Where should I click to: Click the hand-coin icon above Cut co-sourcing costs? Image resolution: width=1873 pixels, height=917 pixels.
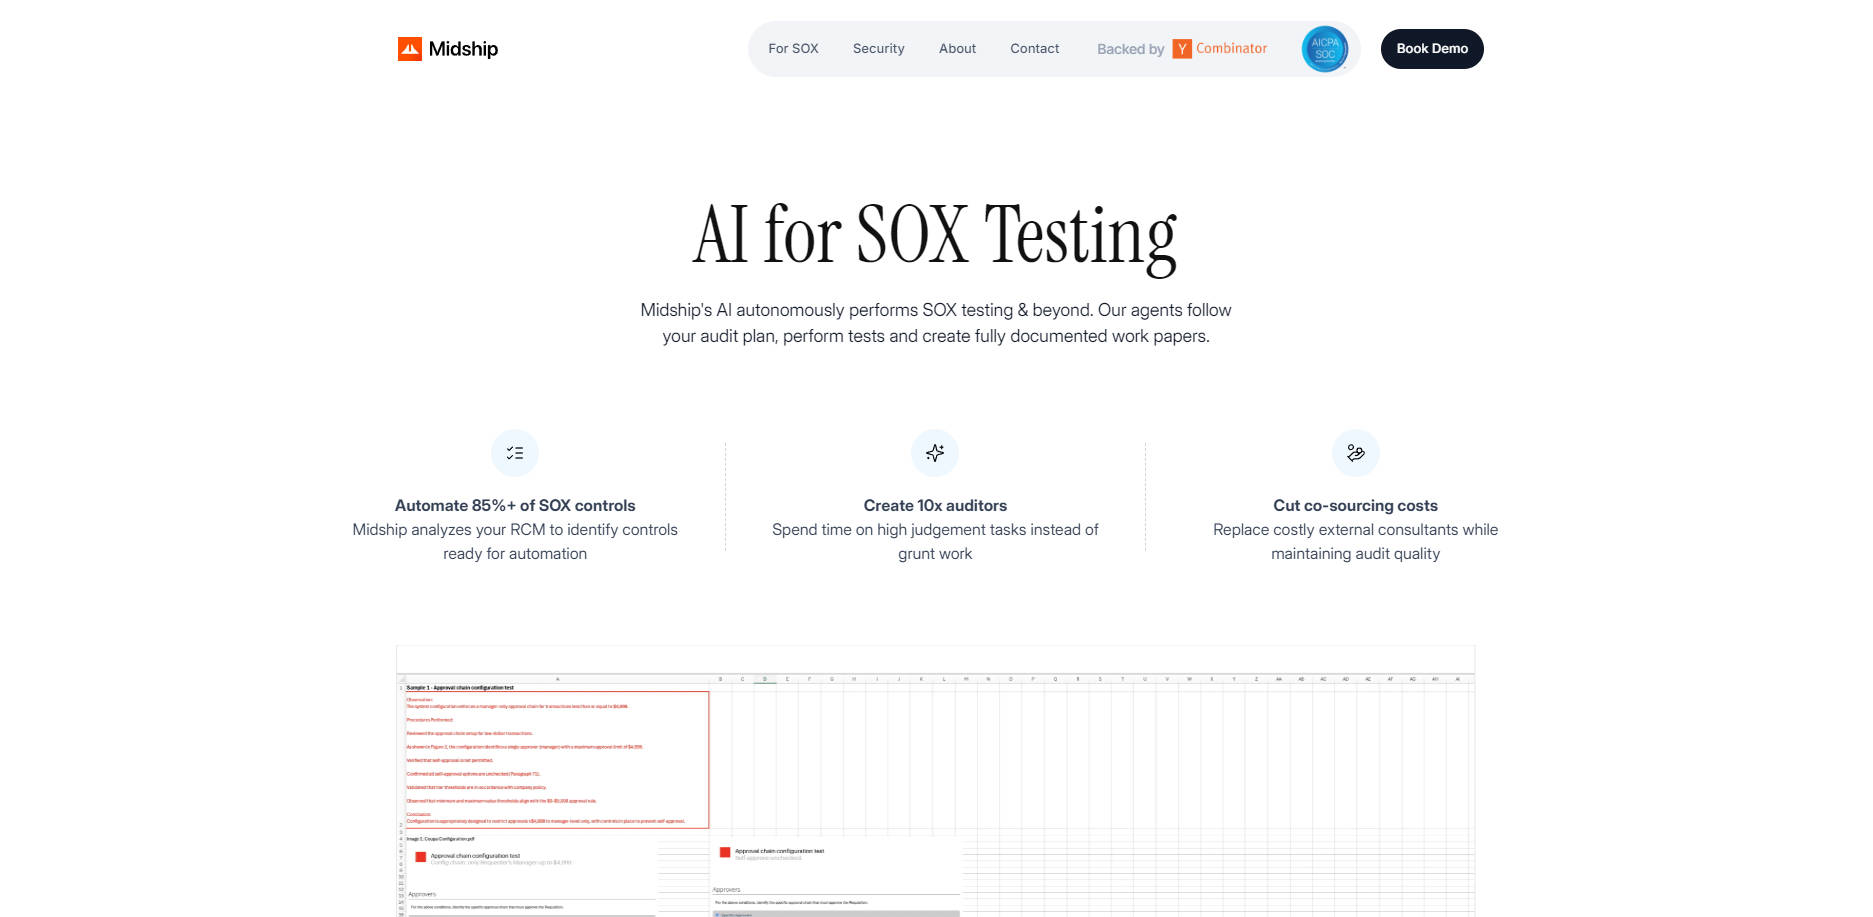[x=1355, y=453]
